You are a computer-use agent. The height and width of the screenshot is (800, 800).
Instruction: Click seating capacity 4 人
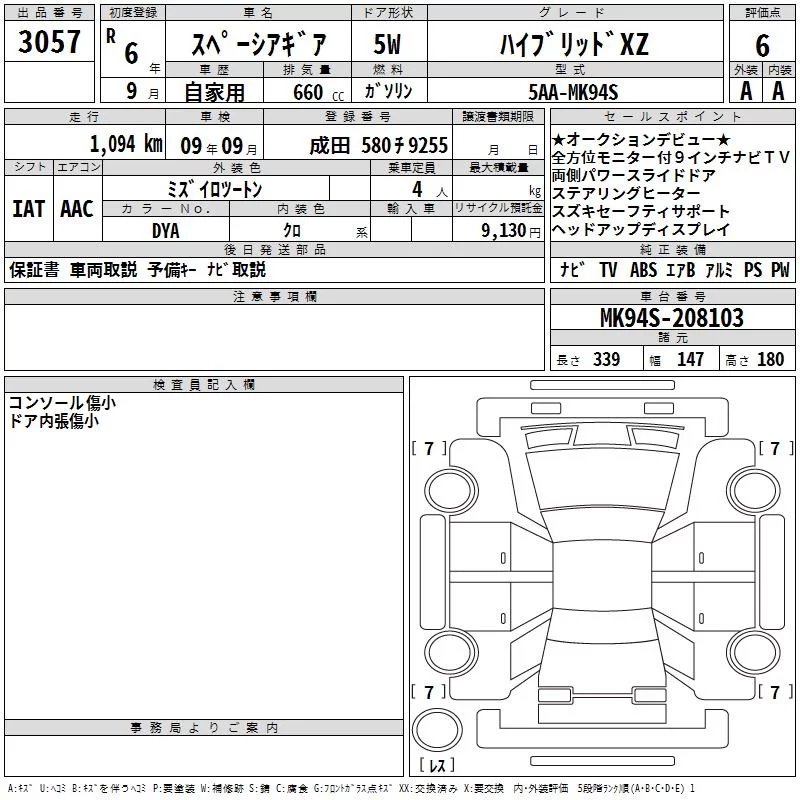click(430, 190)
